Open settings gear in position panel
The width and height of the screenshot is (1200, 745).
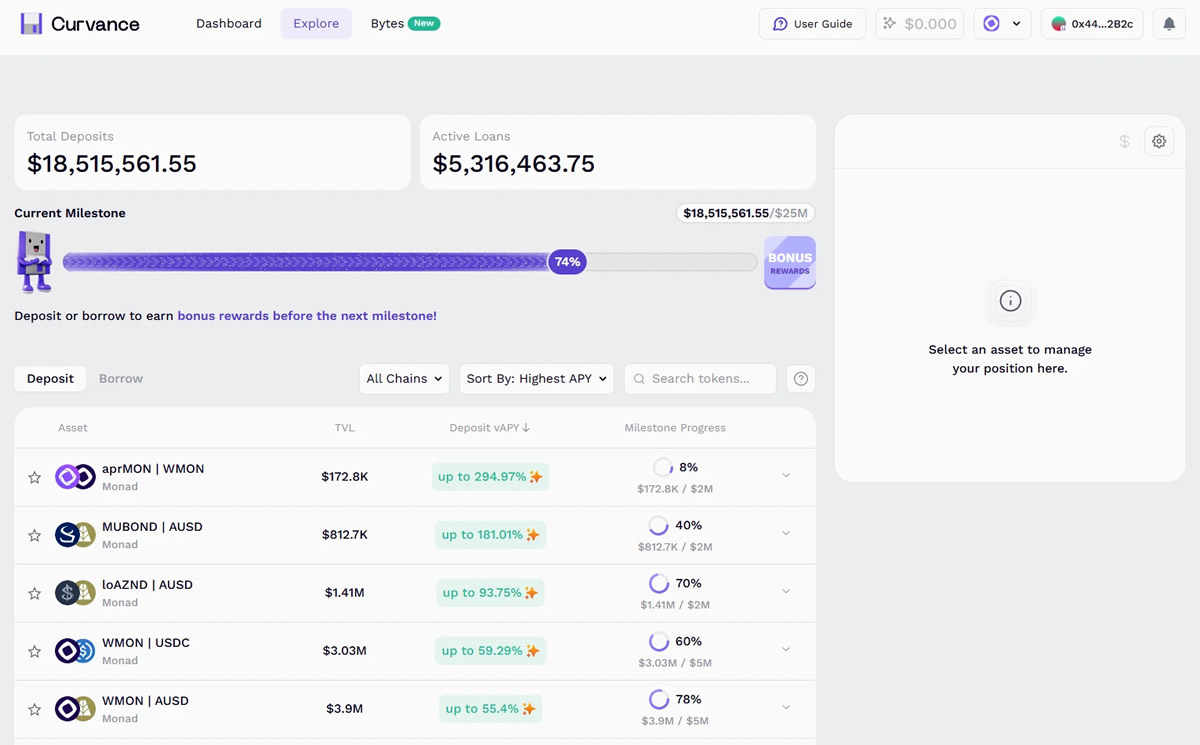[x=1159, y=142]
